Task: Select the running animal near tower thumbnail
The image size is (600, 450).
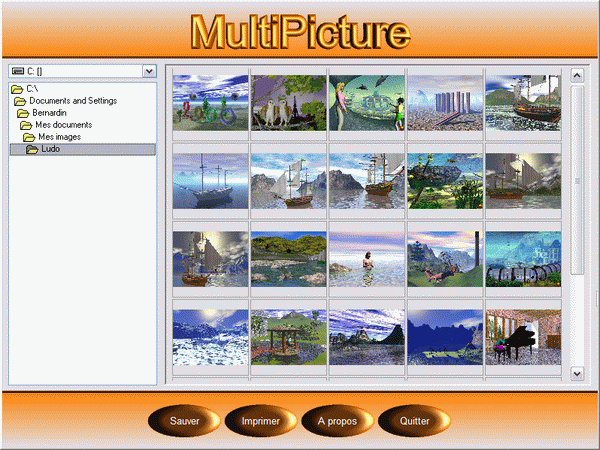Action: [x=445, y=259]
